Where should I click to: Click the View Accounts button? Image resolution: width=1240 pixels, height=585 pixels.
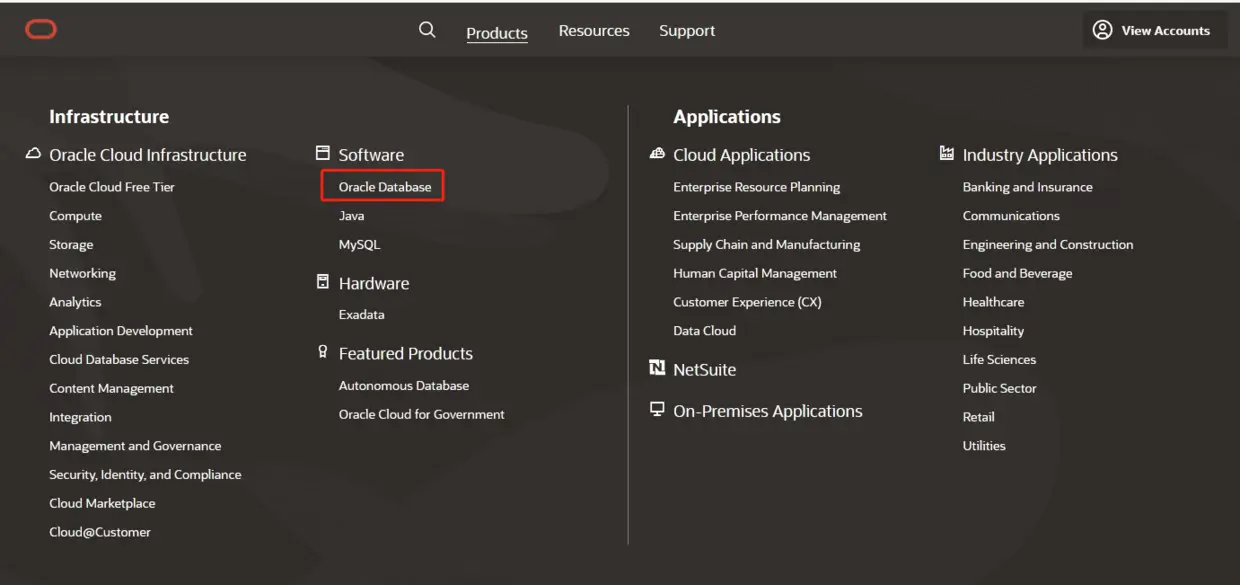1154,30
